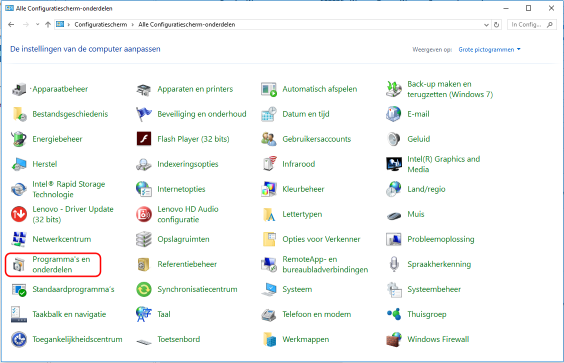Click the Thuisgroep link text
Image resolution: width=564 pixels, height=363 pixels.
[427, 314]
